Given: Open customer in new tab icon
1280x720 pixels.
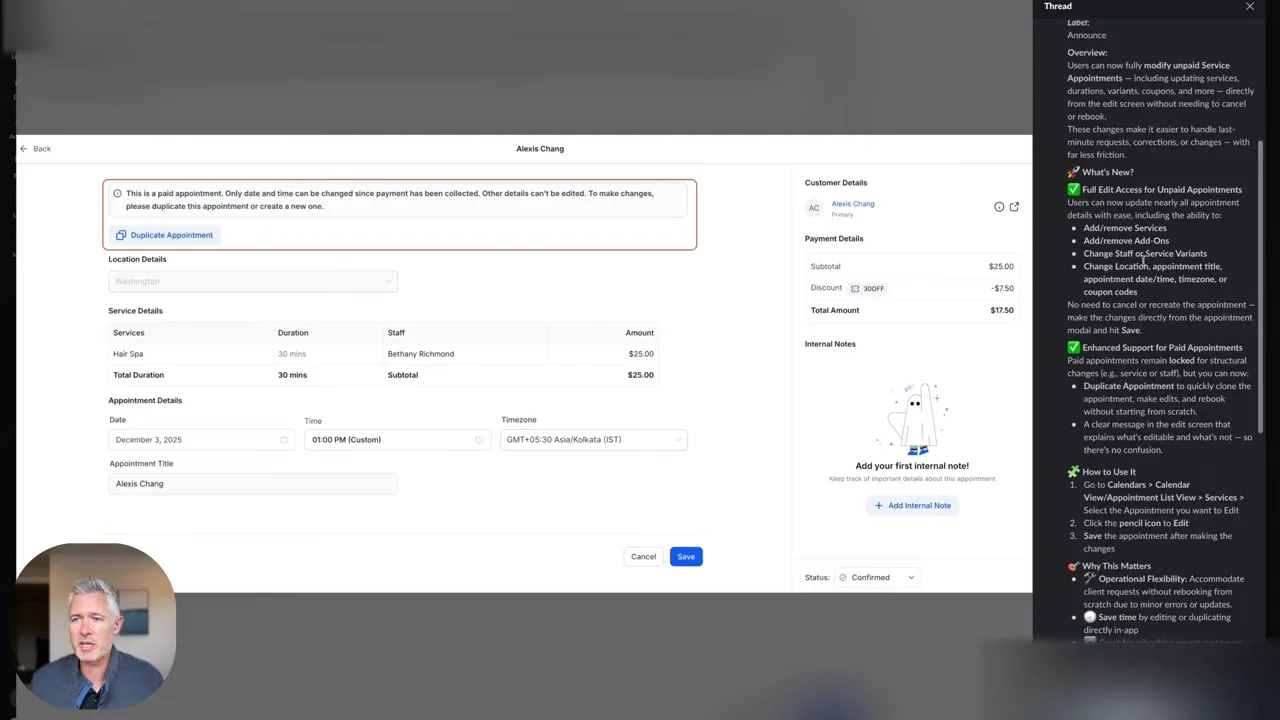Looking at the screenshot, I should pos(1014,207).
